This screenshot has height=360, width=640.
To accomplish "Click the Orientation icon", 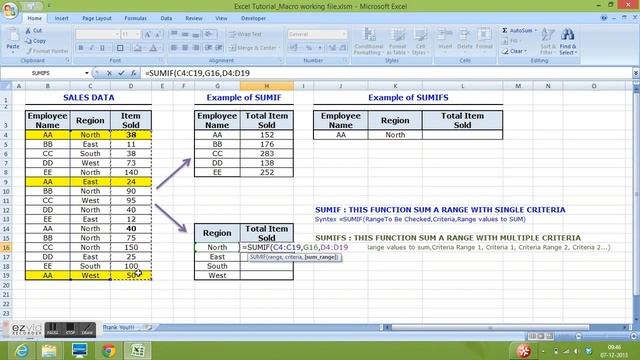I will (209, 34).
